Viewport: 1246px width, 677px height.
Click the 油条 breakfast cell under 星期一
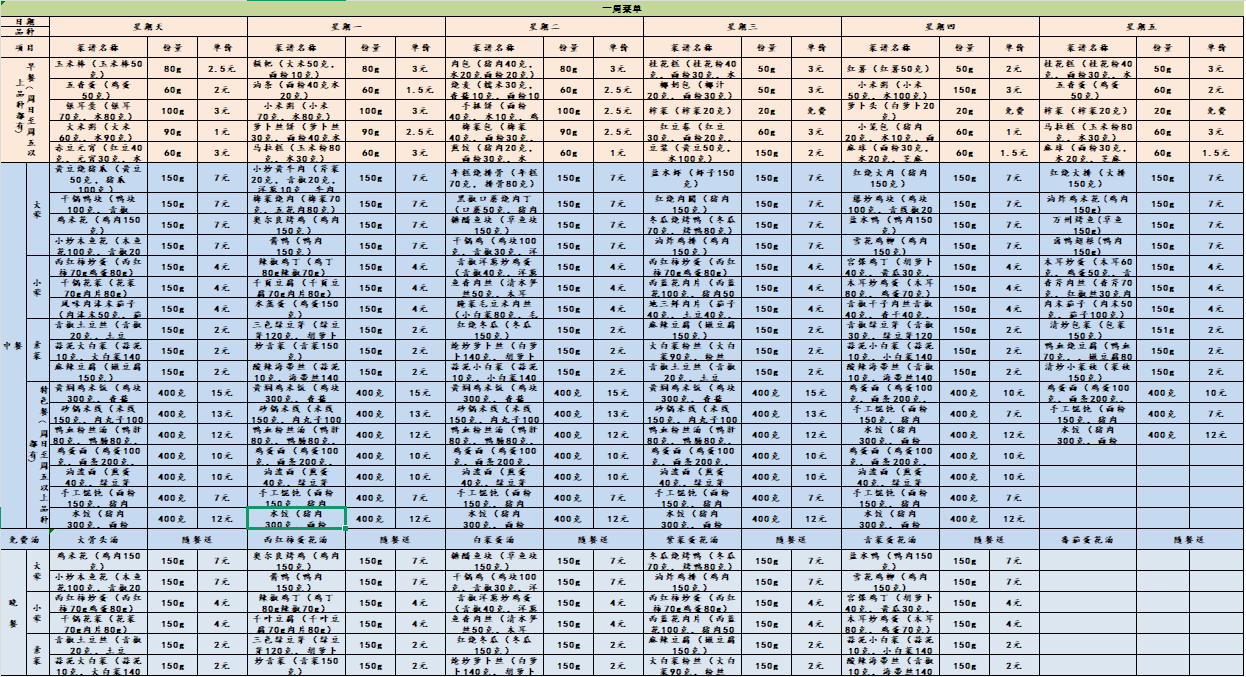point(297,89)
